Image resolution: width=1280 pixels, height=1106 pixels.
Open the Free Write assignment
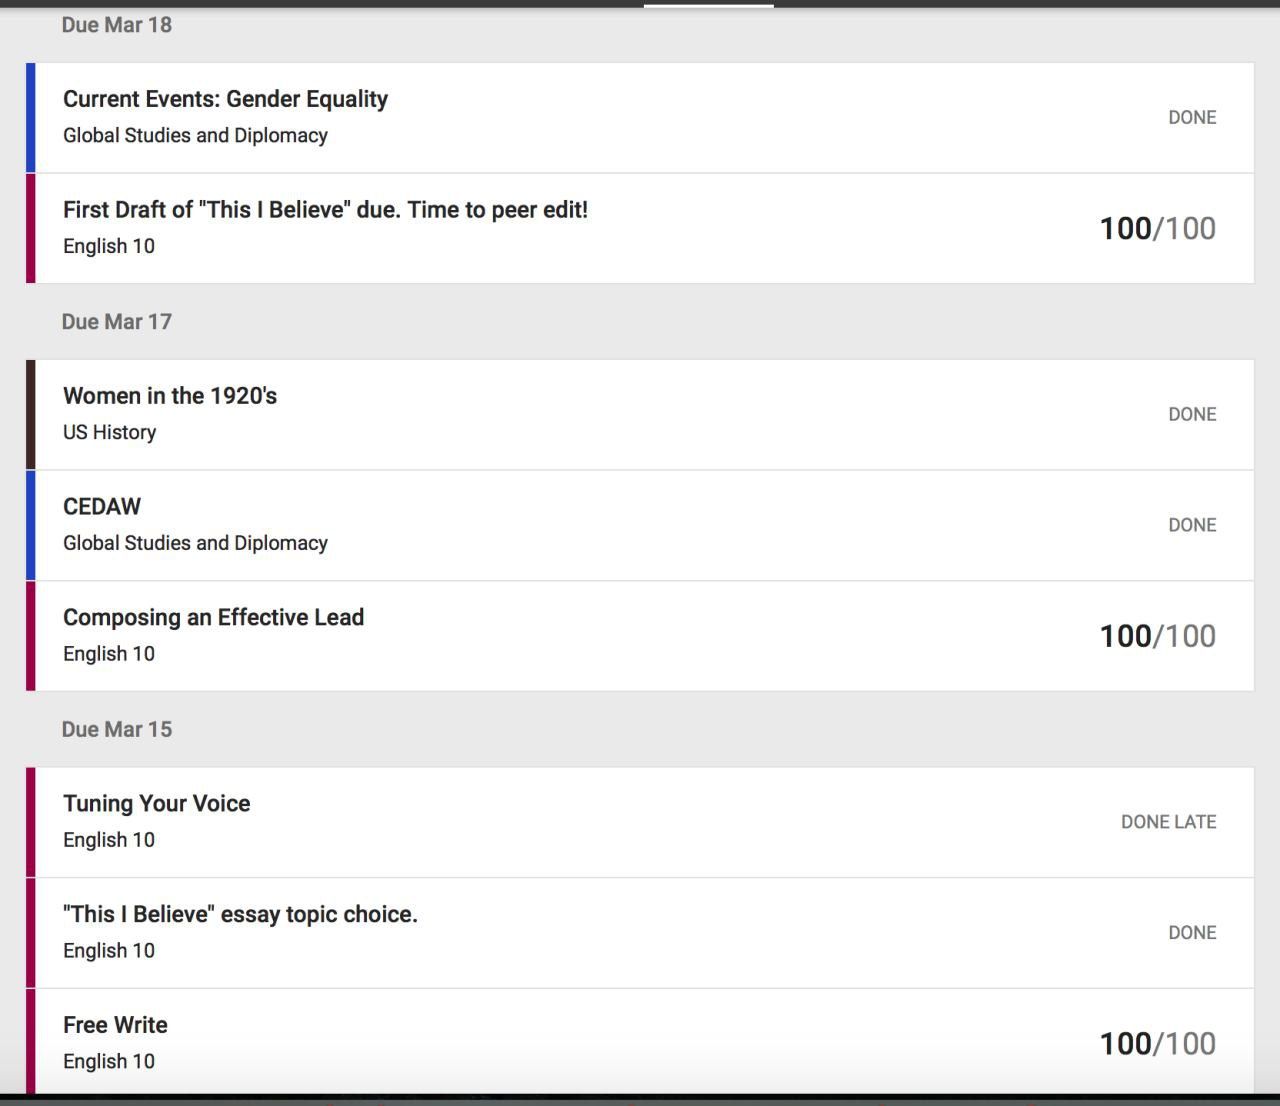(115, 1026)
